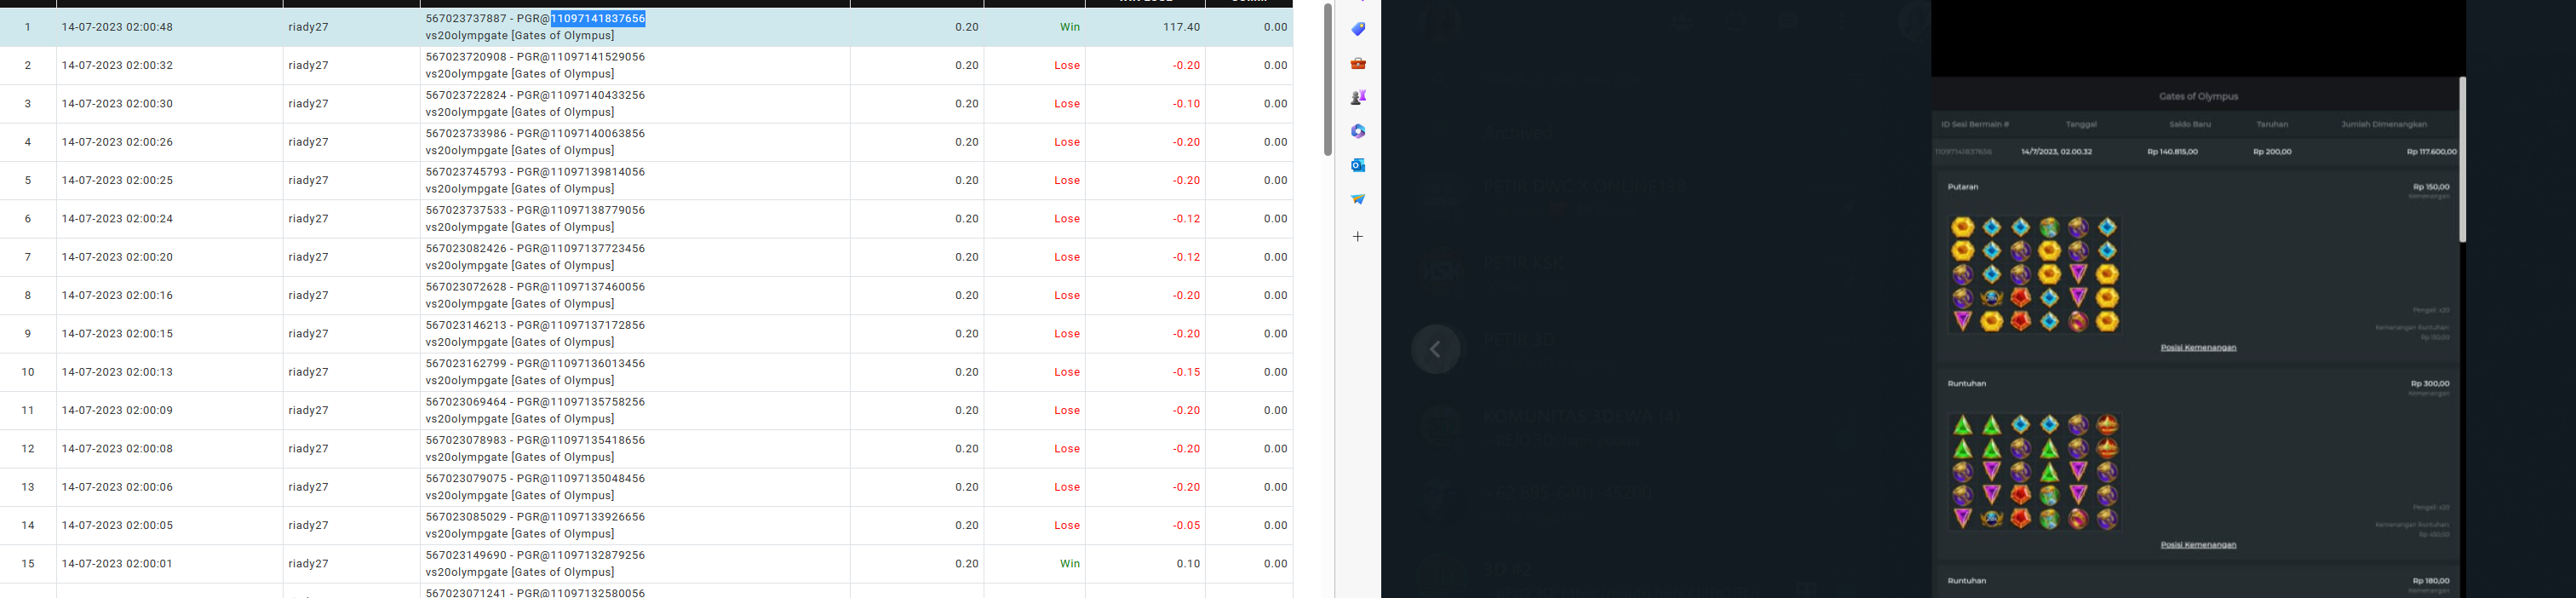Select row 1 timestamp 14-07-2023 02:00:48
Viewport: 2576px width, 598px height.
click(117, 27)
